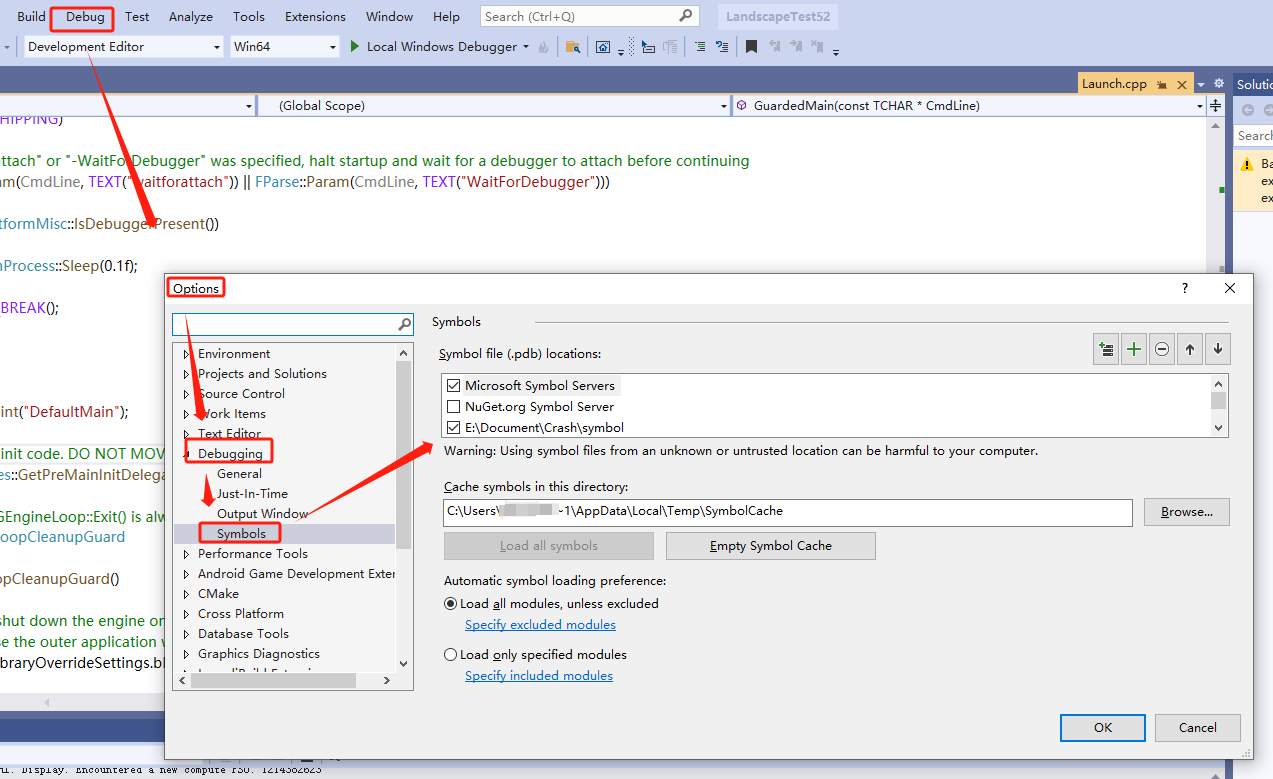Open the search magnifier in Quick Launch
1273x779 pixels.
tap(684, 16)
